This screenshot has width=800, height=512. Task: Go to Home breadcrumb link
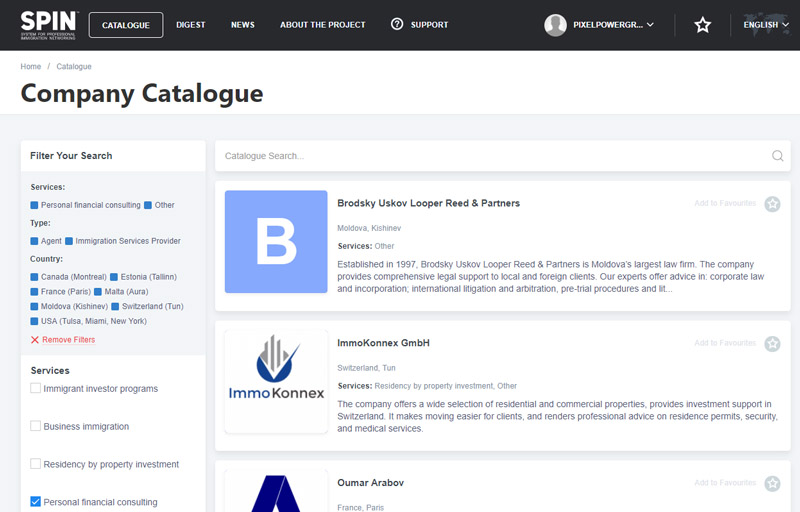tap(31, 66)
